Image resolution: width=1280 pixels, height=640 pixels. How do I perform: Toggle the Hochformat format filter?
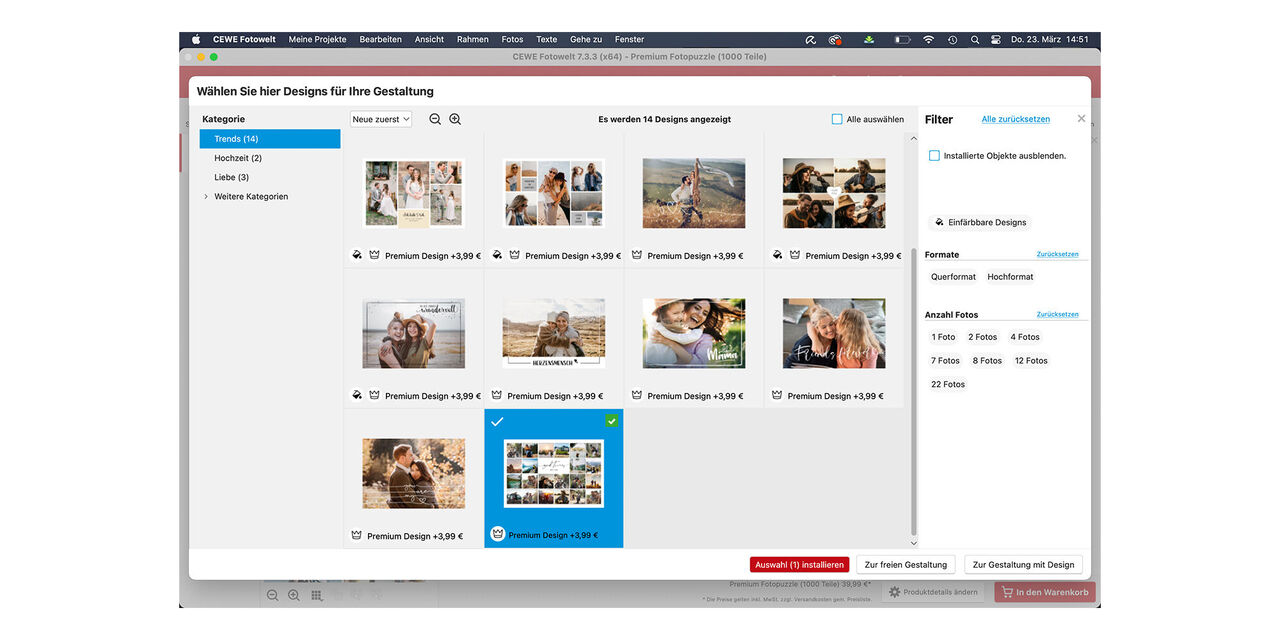1010,276
